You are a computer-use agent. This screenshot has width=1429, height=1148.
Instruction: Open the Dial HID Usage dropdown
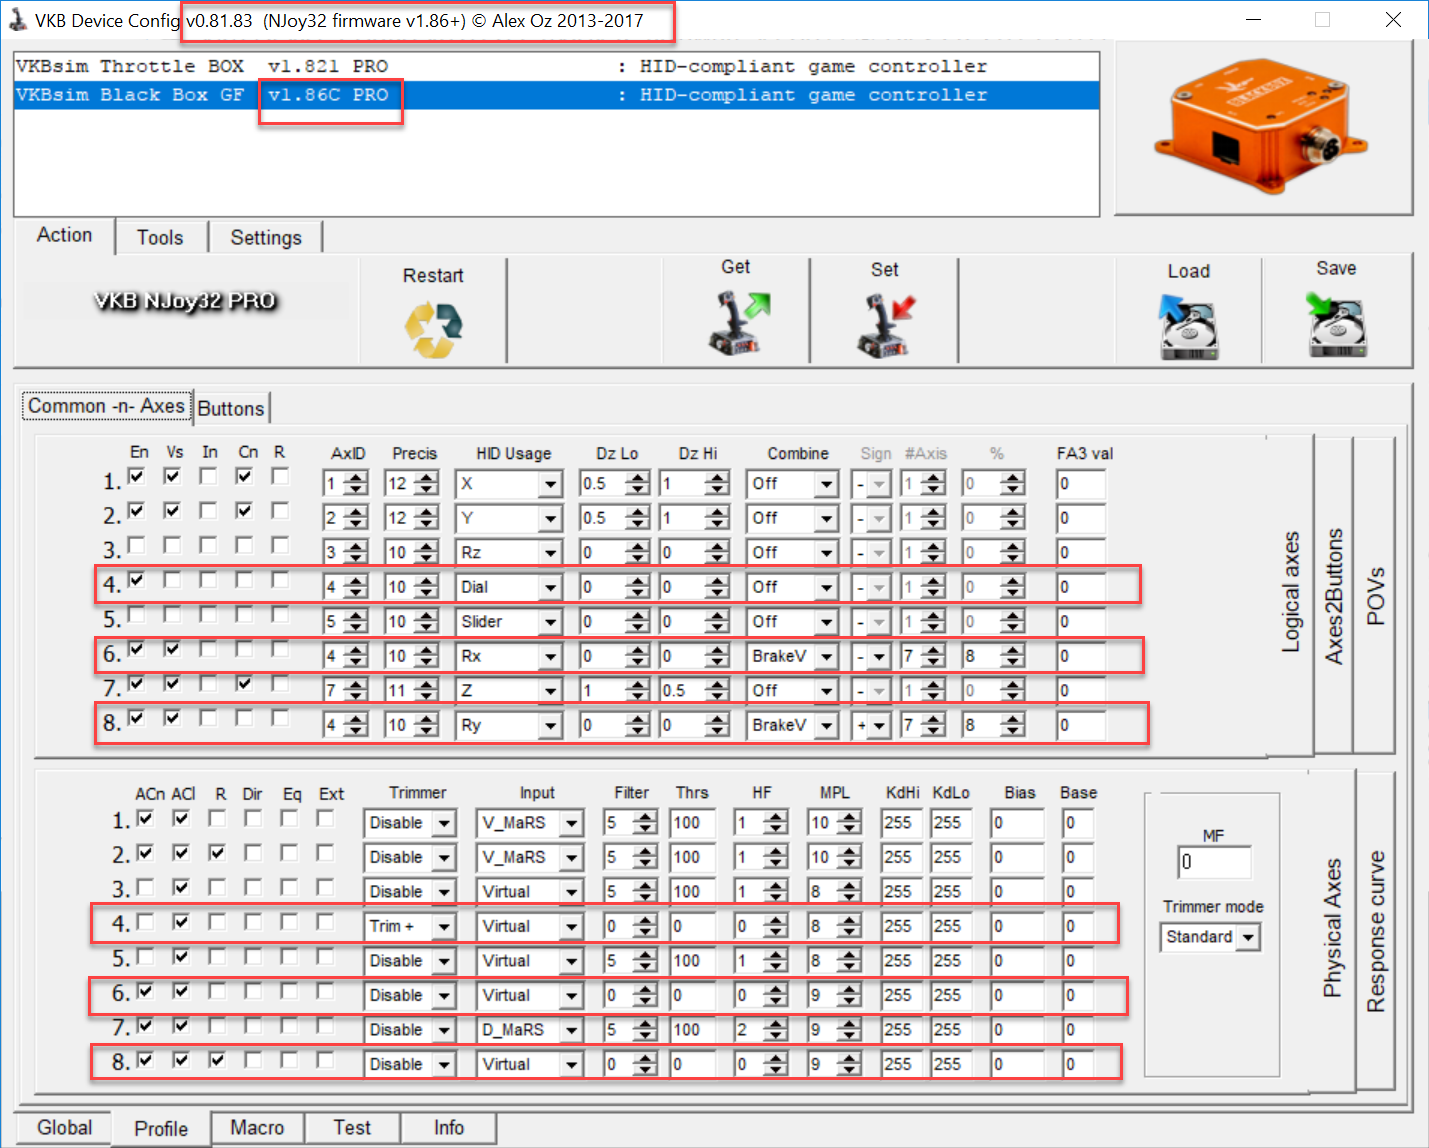click(x=550, y=588)
